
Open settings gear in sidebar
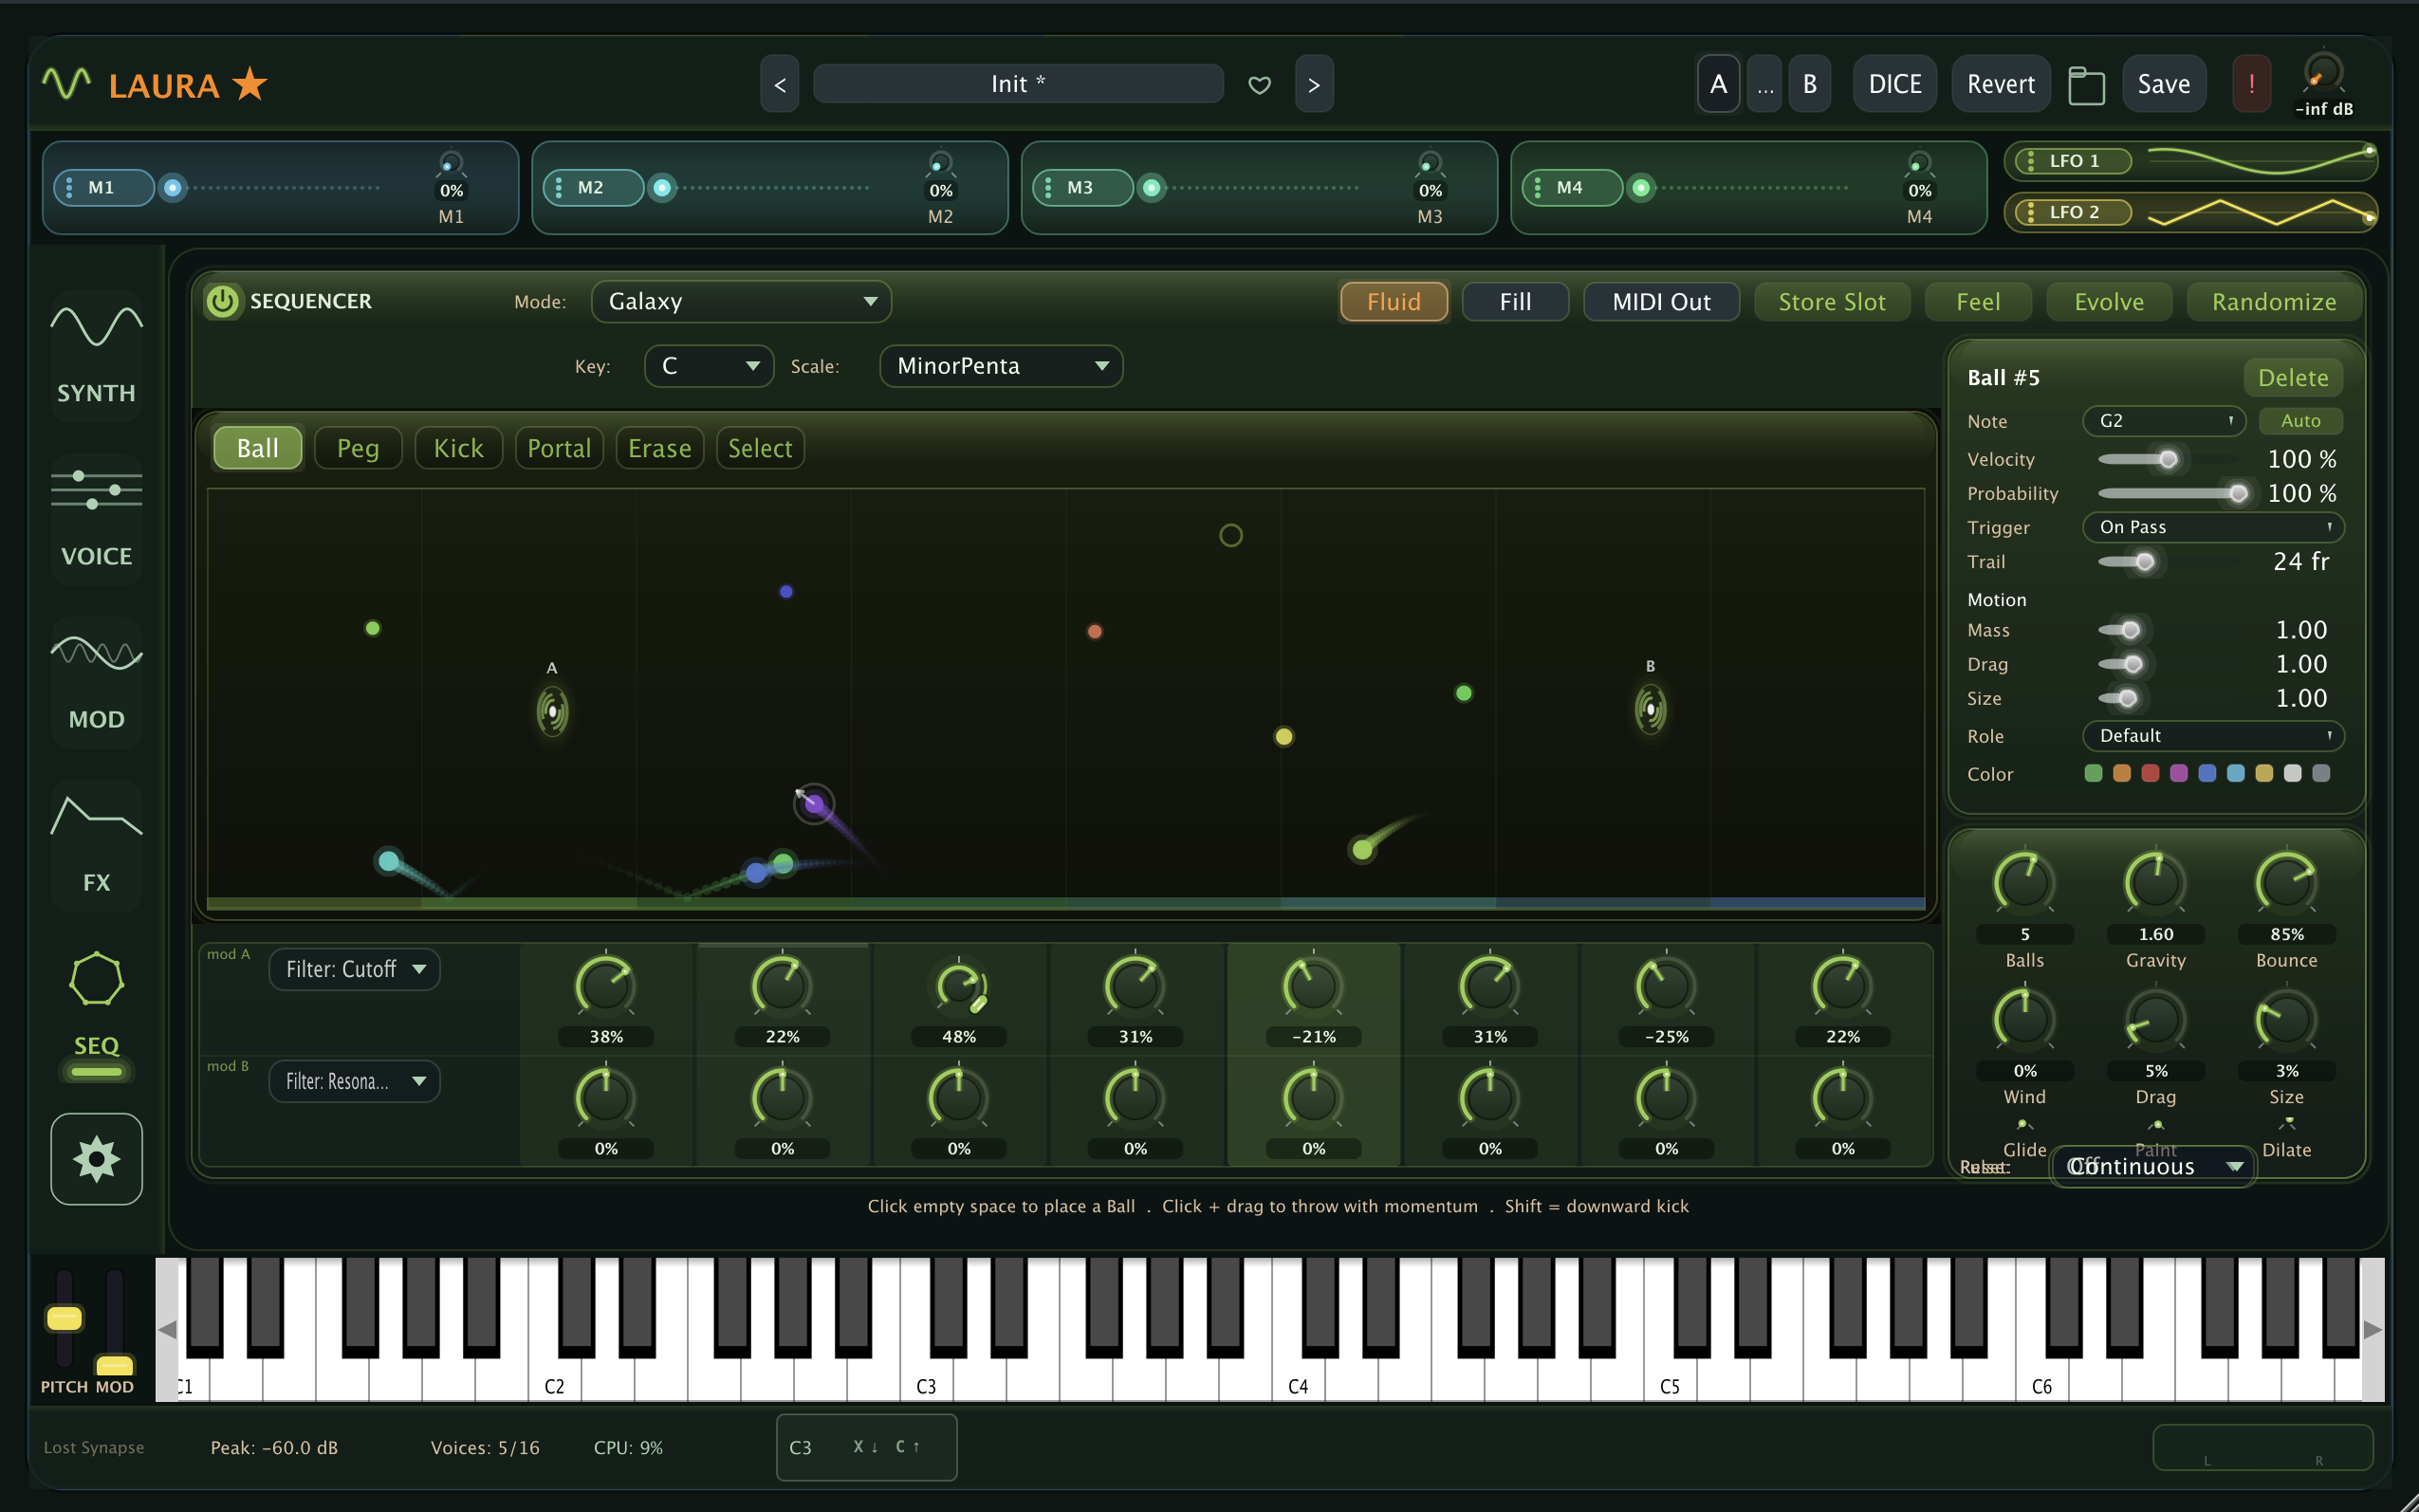(x=96, y=1160)
